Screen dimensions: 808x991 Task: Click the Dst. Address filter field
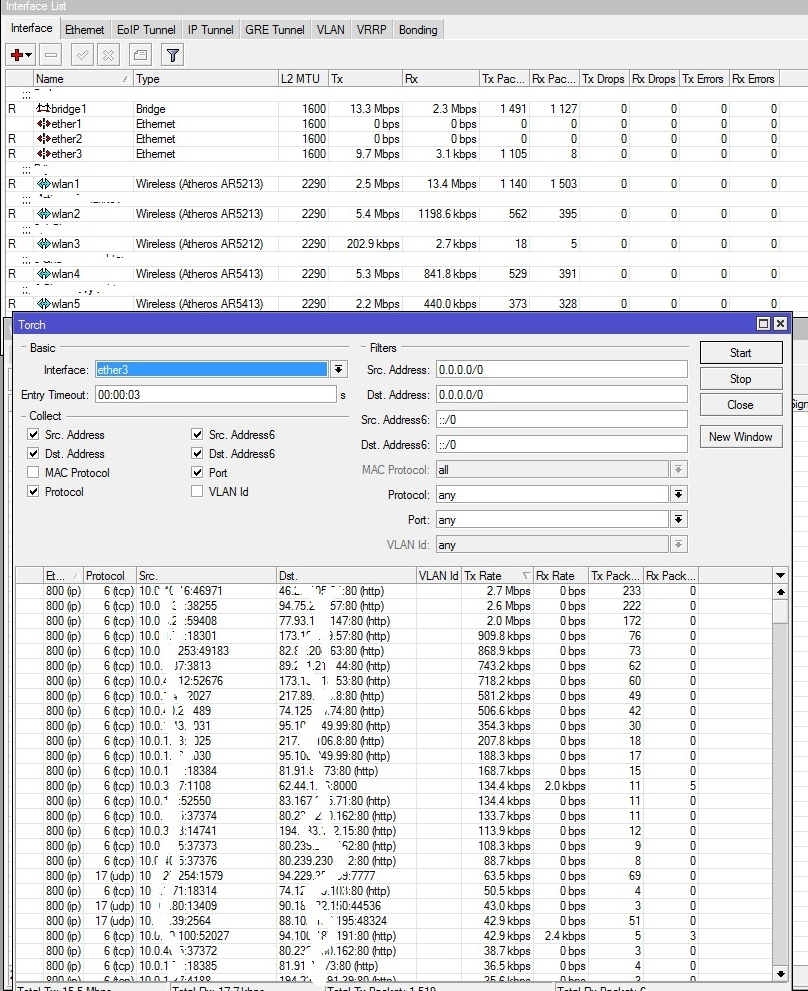coord(561,394)
